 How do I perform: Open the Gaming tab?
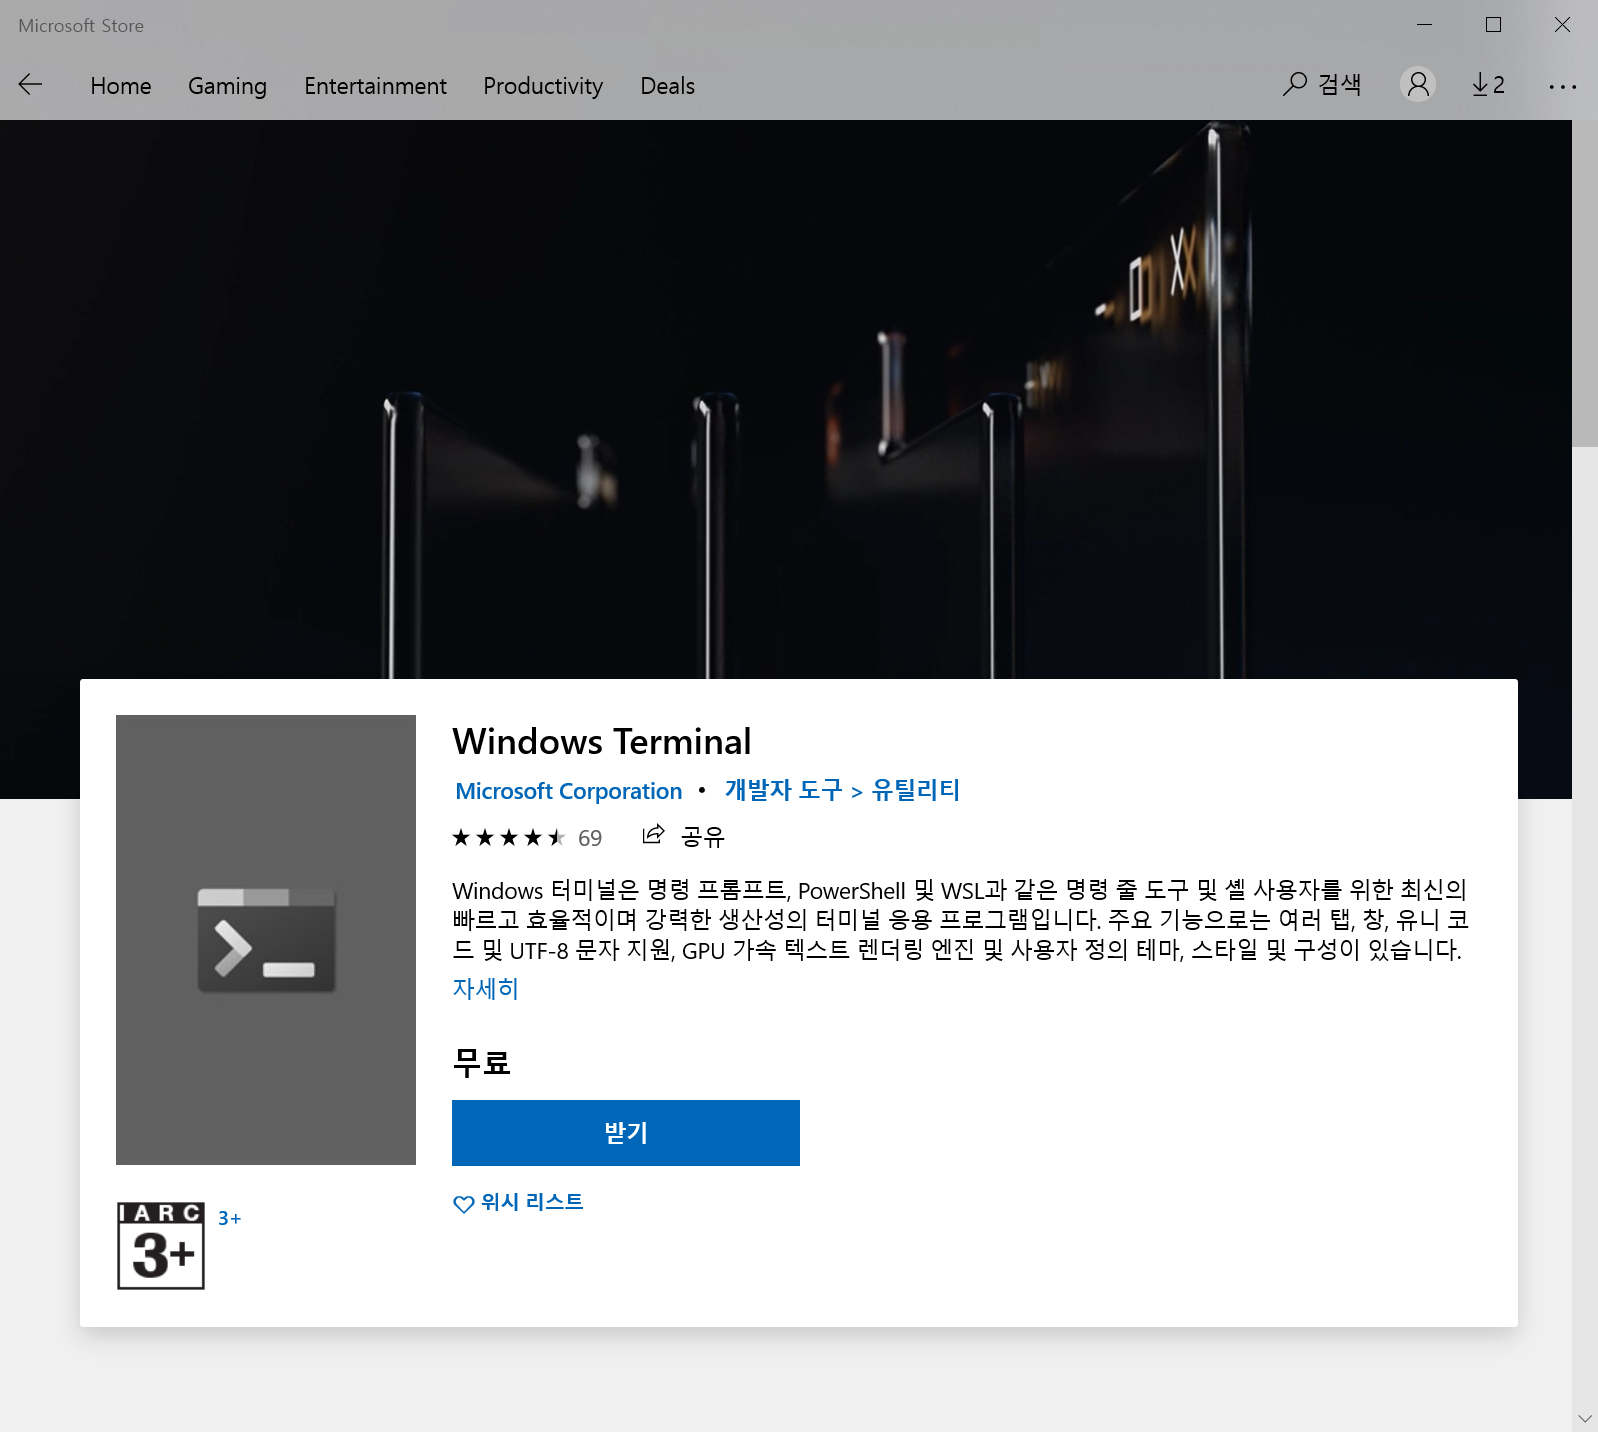227,86
